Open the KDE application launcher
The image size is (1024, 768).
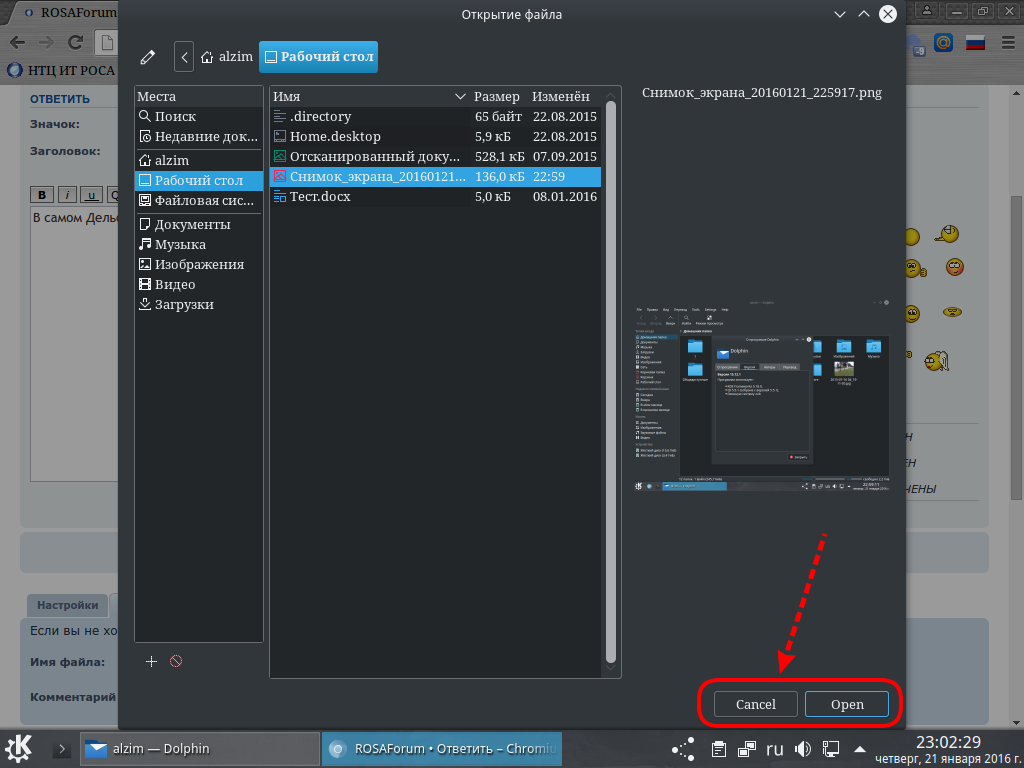click(x=20, y=748)
